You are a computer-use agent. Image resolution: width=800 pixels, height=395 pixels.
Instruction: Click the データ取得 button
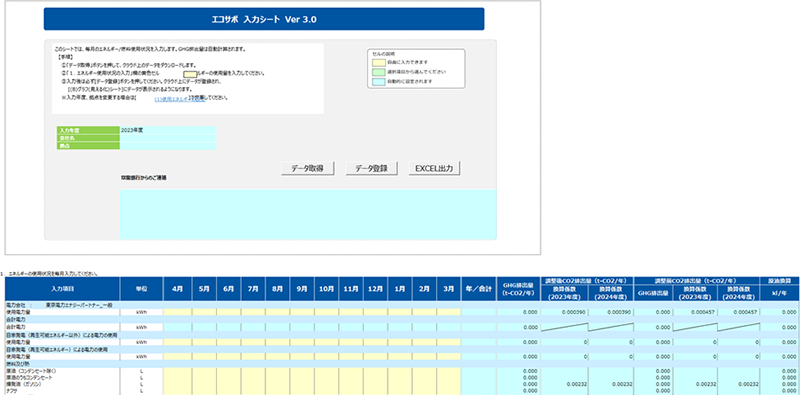coord(308,168)
